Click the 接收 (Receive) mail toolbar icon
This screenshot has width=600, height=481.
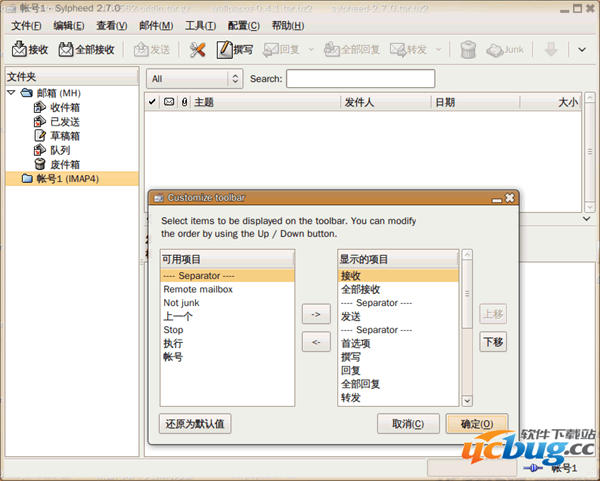point(20,49)
